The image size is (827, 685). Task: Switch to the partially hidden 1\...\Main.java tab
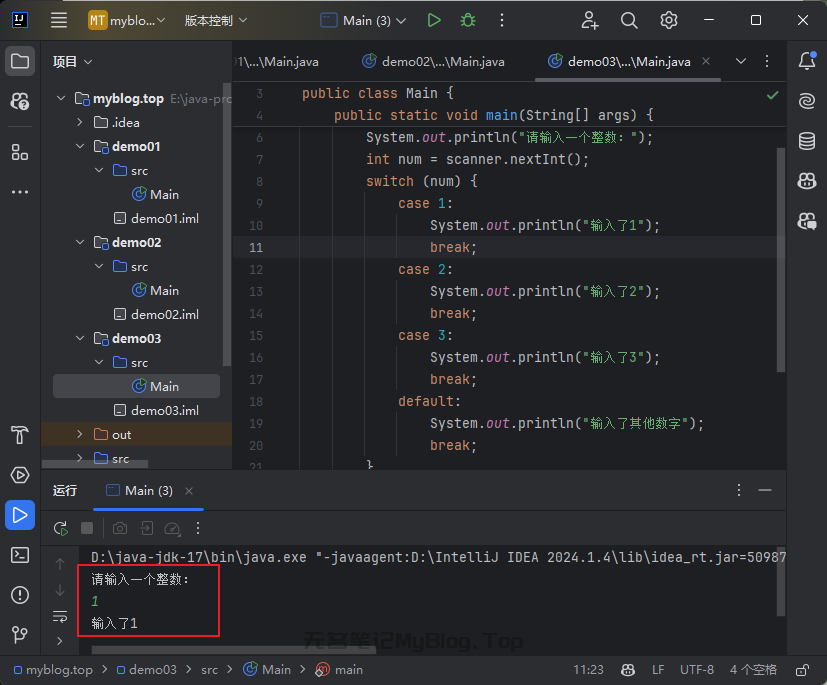[x=278, y=62]
